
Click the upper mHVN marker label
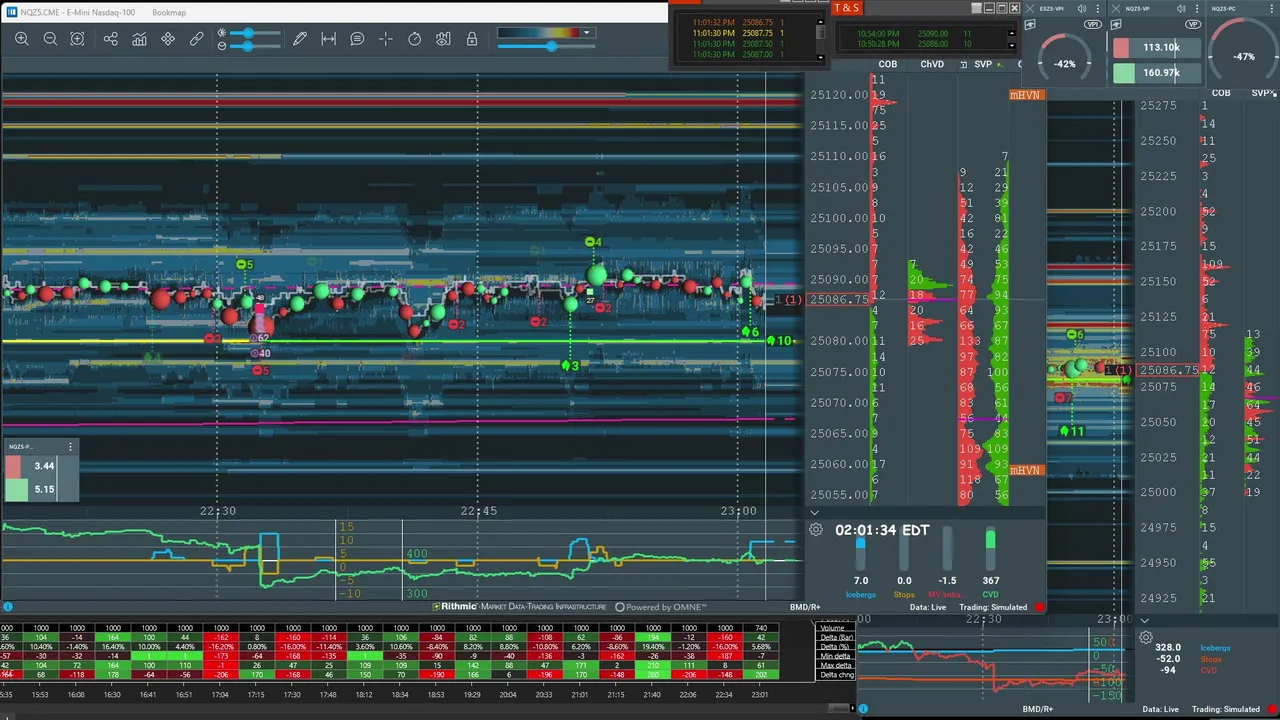pos(1026,95)
